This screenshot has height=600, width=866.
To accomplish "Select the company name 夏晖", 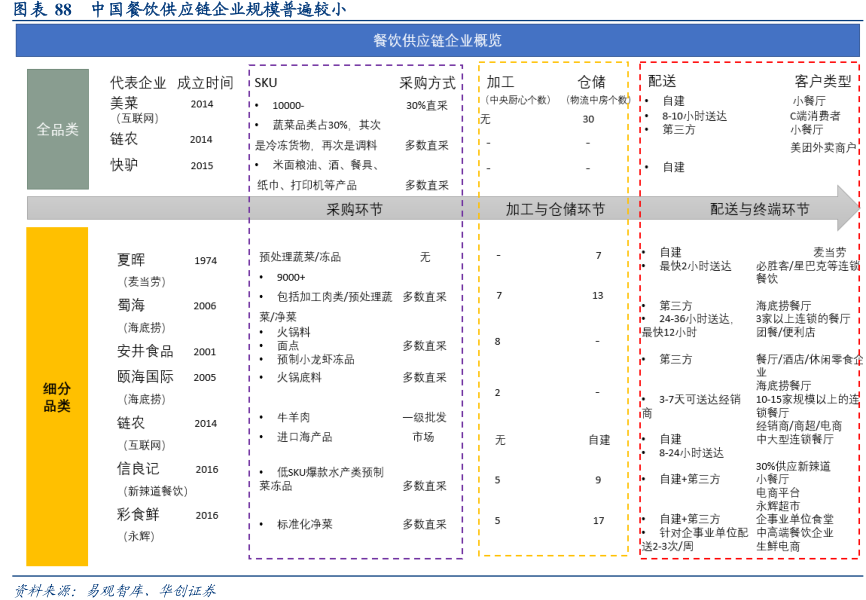I will (x=131, y=260).
